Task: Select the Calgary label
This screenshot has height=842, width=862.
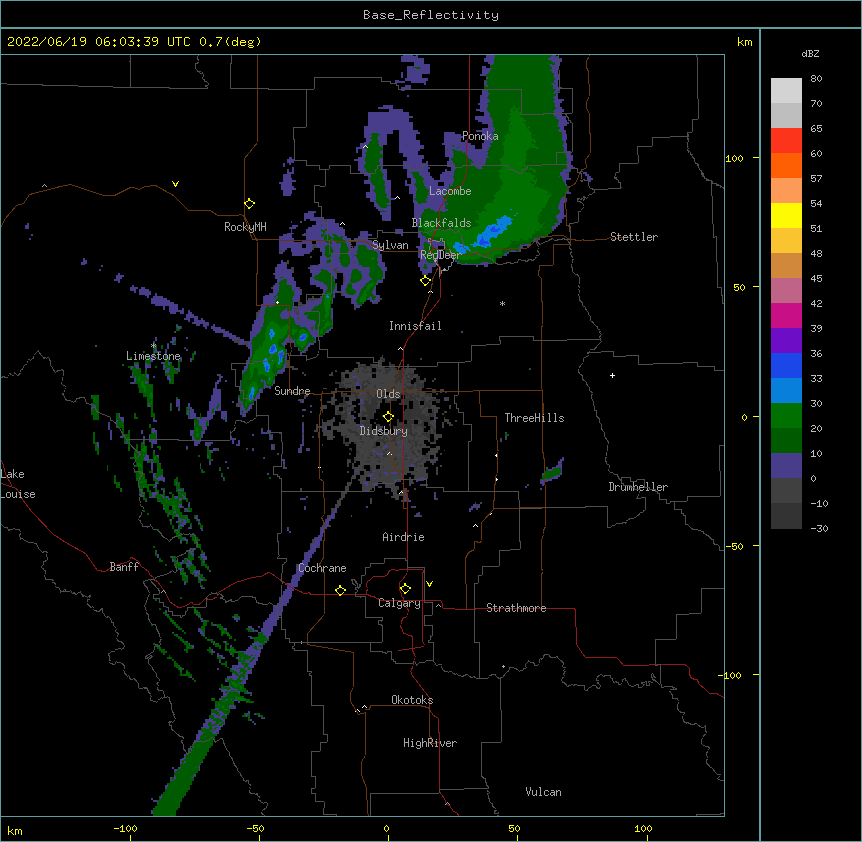Action: click(x=400, y=603)
